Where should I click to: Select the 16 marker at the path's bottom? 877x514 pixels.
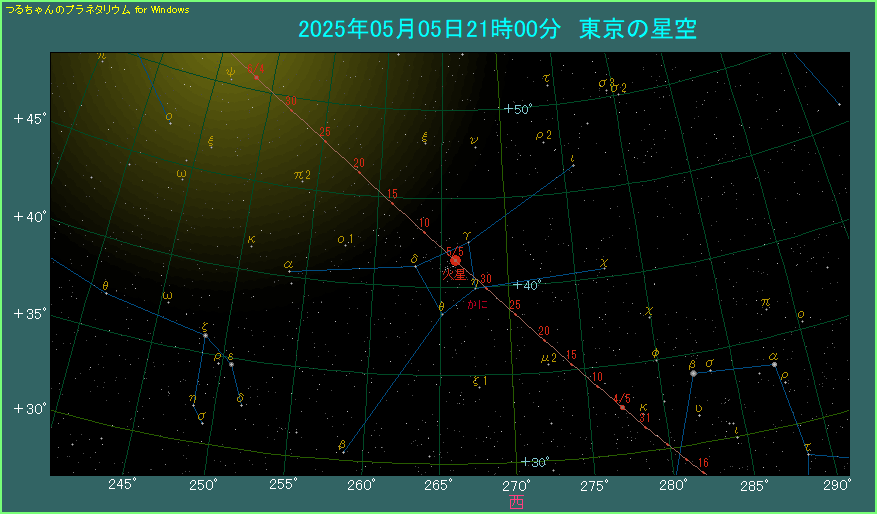(703, 462)
